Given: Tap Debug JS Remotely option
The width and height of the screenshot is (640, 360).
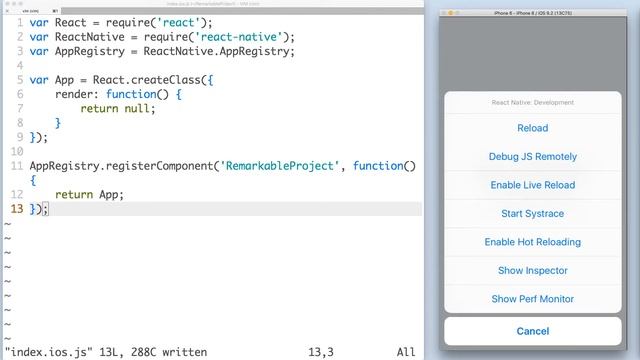Looking at the screenshot, I should click(x=533, y=157).
